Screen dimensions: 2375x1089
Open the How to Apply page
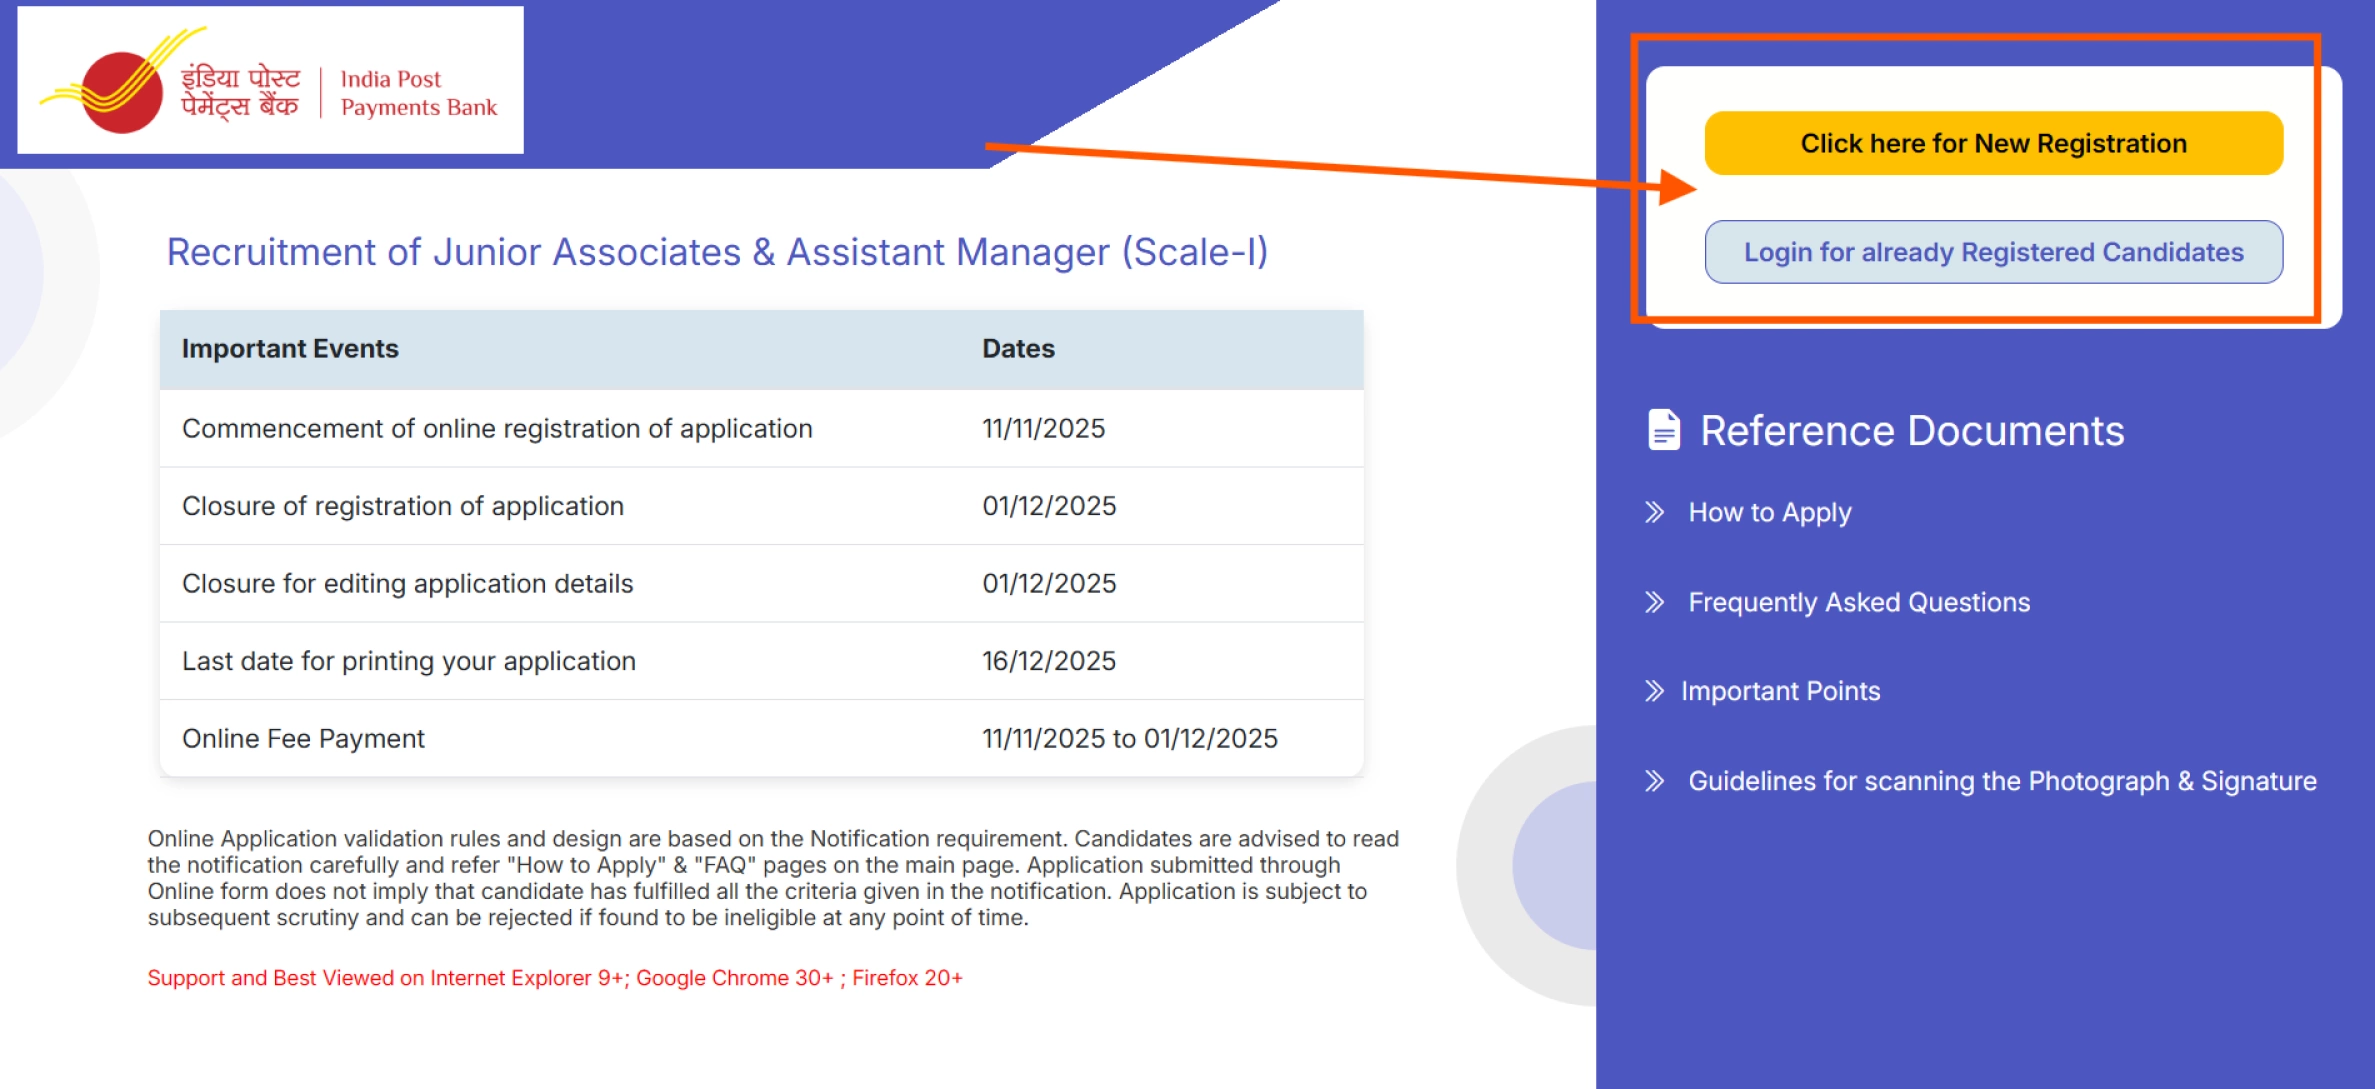coord(1769,513)
